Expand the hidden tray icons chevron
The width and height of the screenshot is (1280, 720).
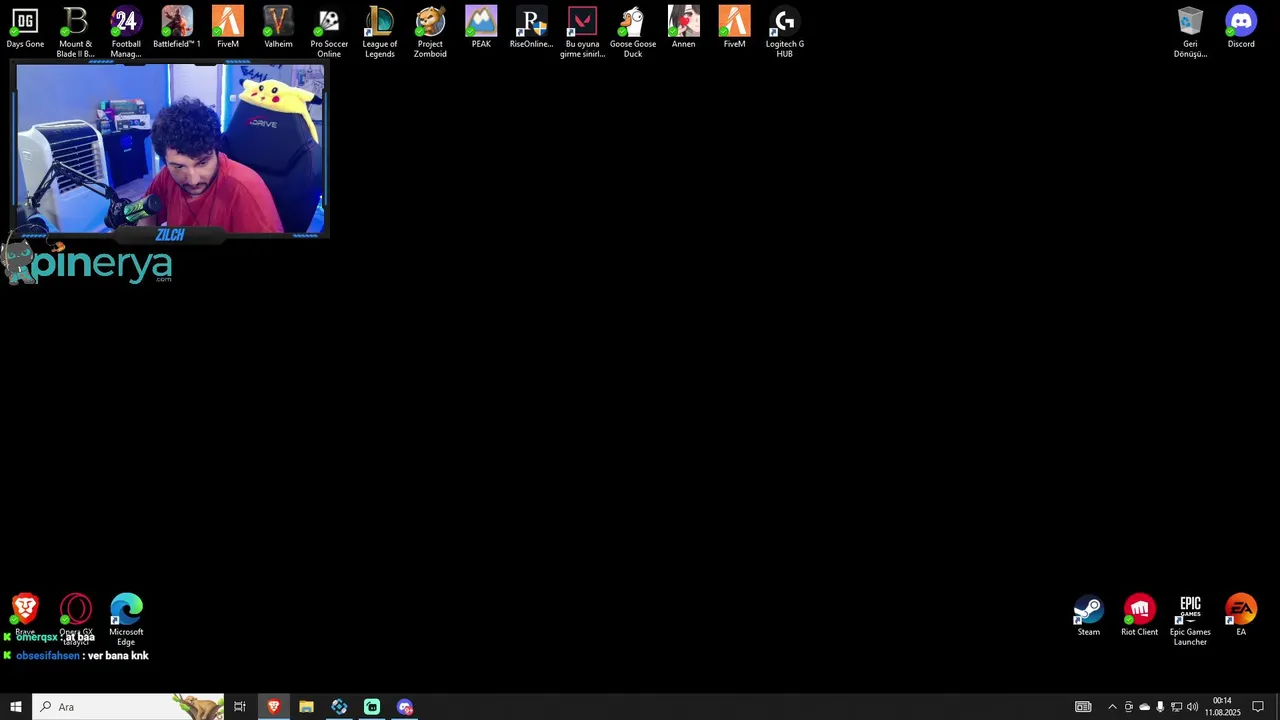coord(1112,707)
